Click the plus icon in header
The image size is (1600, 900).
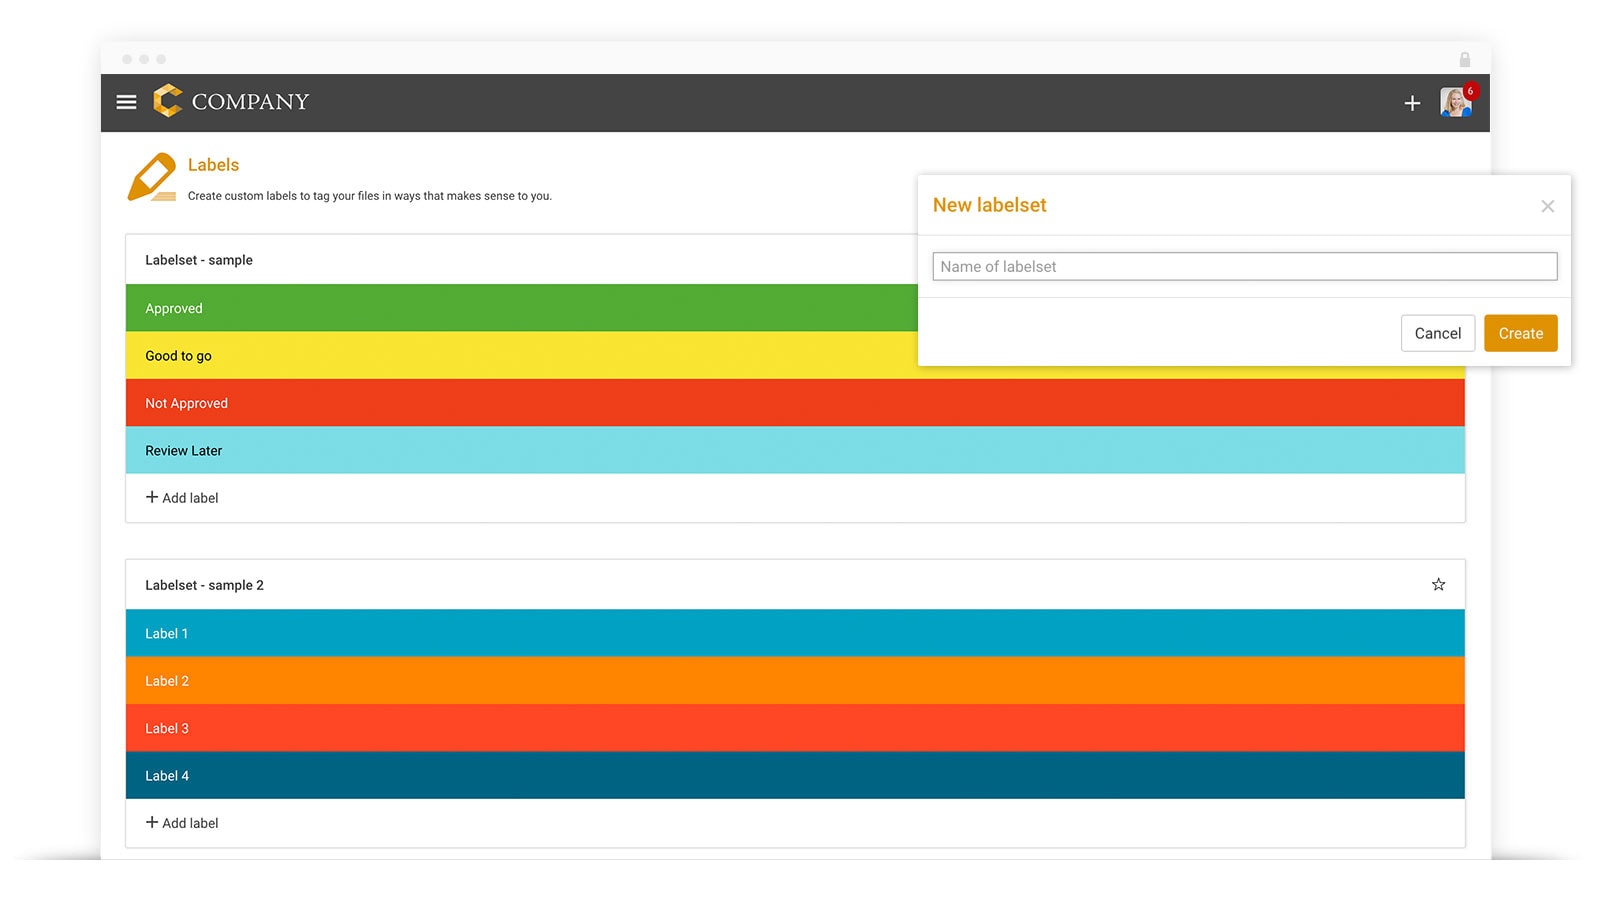coord(1412,103)
